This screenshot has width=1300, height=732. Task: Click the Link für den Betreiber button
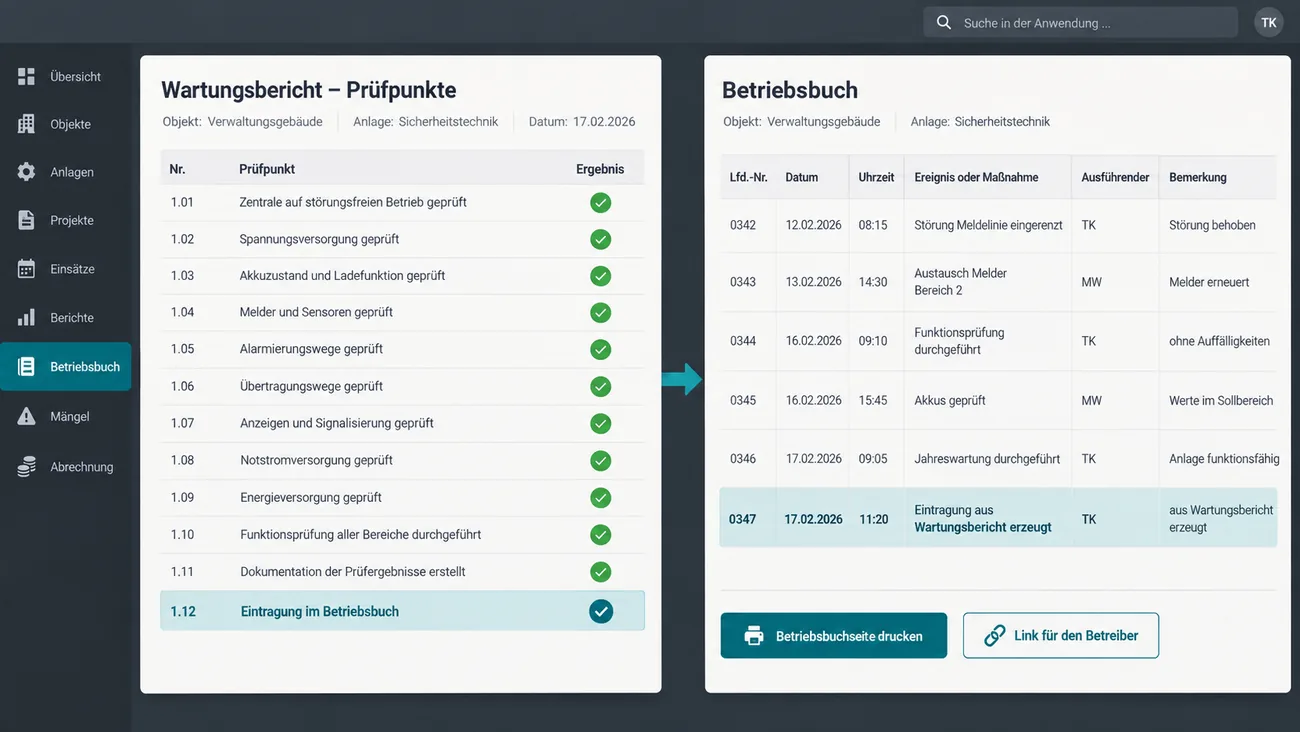pos(1060,636)
